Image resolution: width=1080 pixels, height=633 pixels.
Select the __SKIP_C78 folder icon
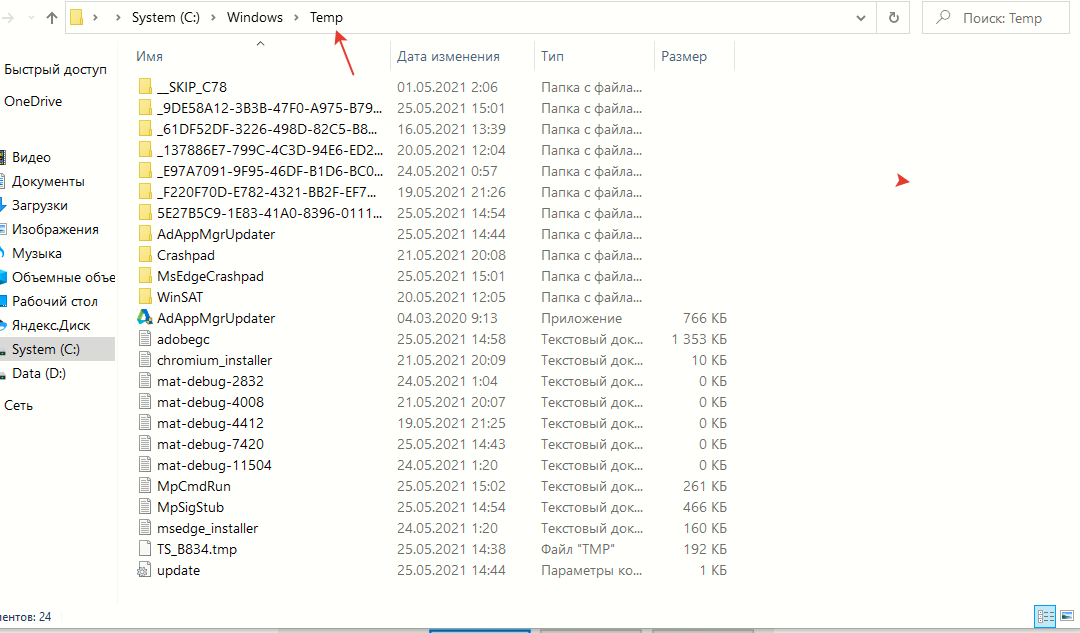tap(145, 87)
